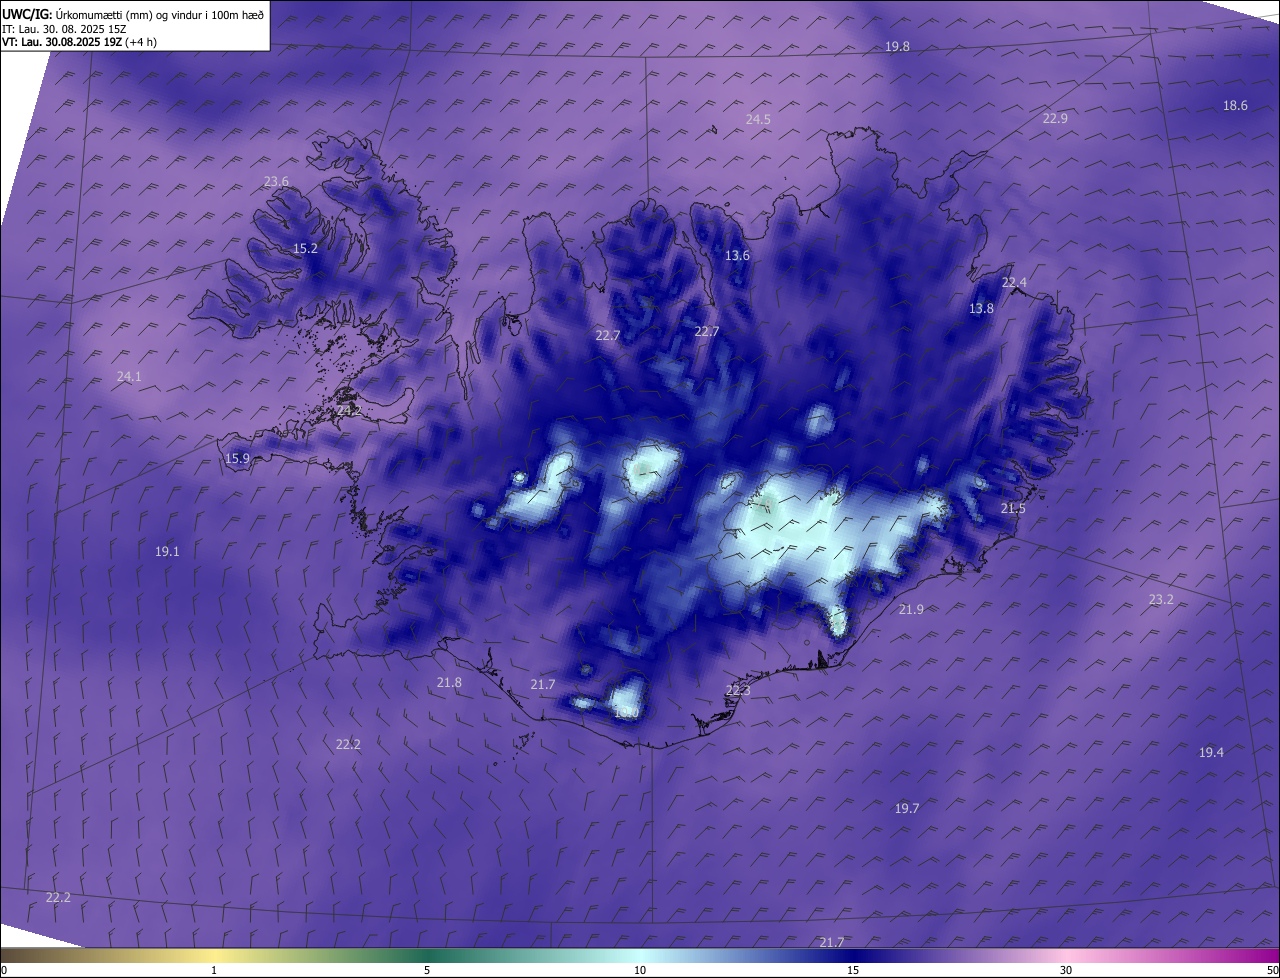Click the colorbar tick label 1
This screenshot has width=1280, height=978.
pyautogui.click(x=214, y=970)
